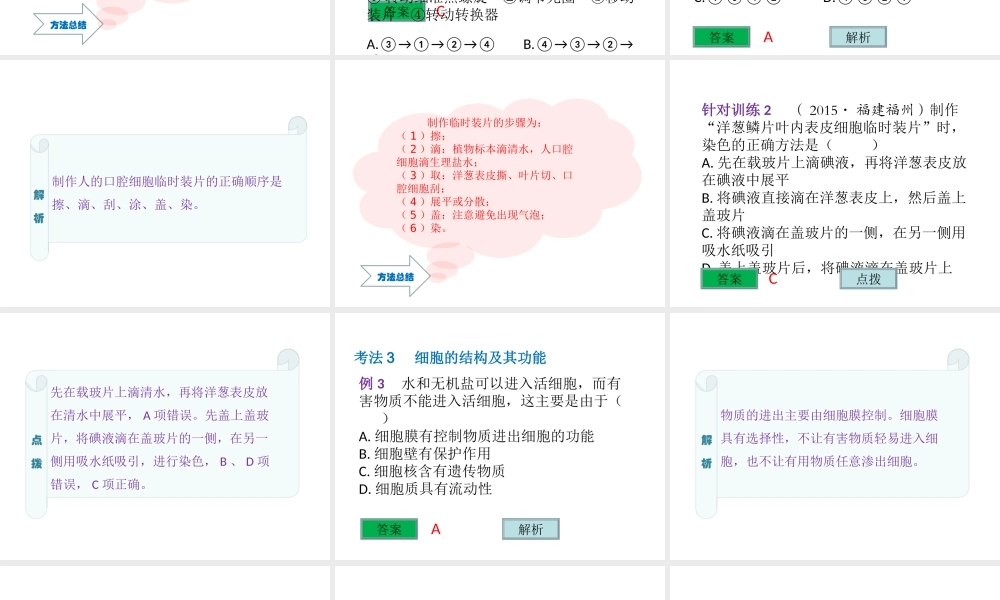Click the red answer A beside 解析 at top
The width and height of the screenshot is (1000, 600).
768,38
